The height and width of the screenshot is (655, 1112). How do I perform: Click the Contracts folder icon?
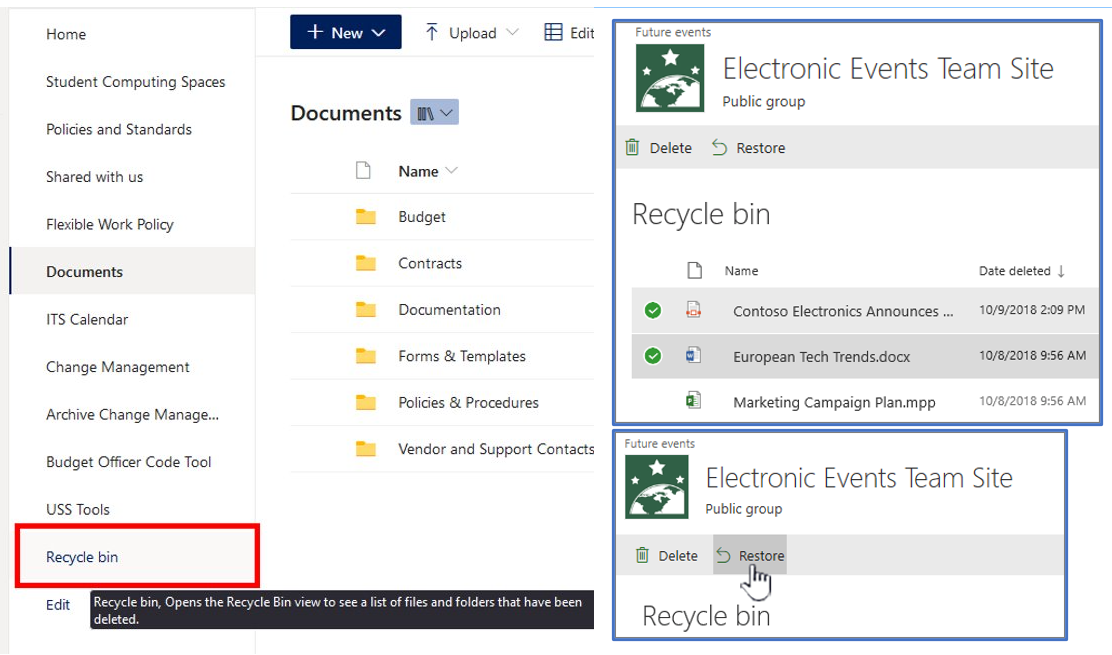tap(366, 263)
